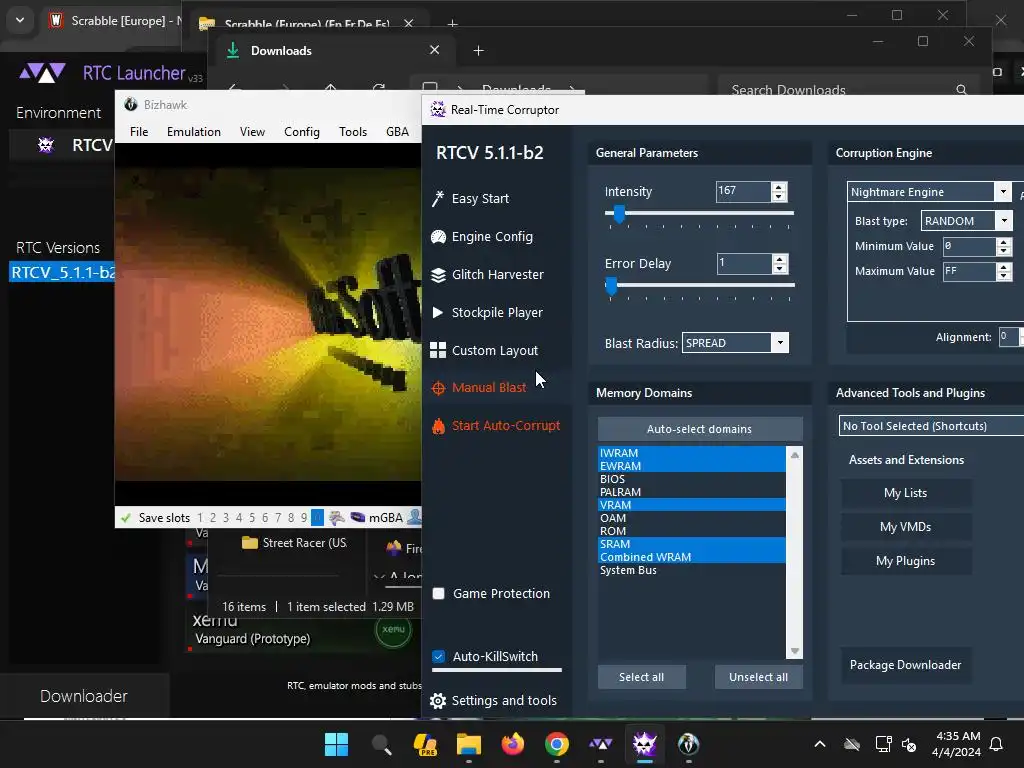The width and height of the screenshot is (1024, 768).
Task: Click the search icon in Search Downloads
Action: point(961,89)
